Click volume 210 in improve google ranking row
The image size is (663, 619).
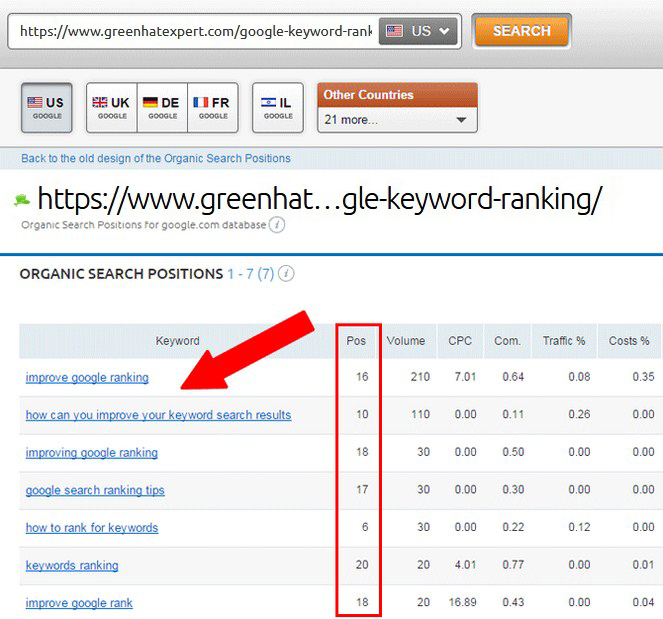click(x=420, y=377)
